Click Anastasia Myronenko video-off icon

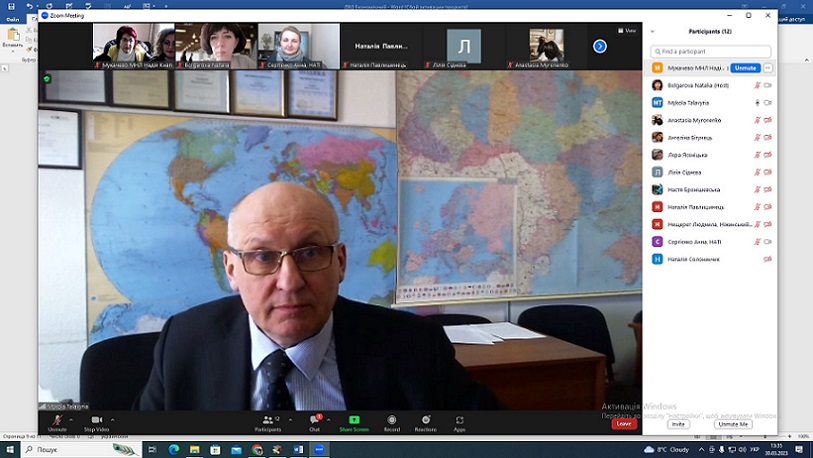[x=768, y=120]
